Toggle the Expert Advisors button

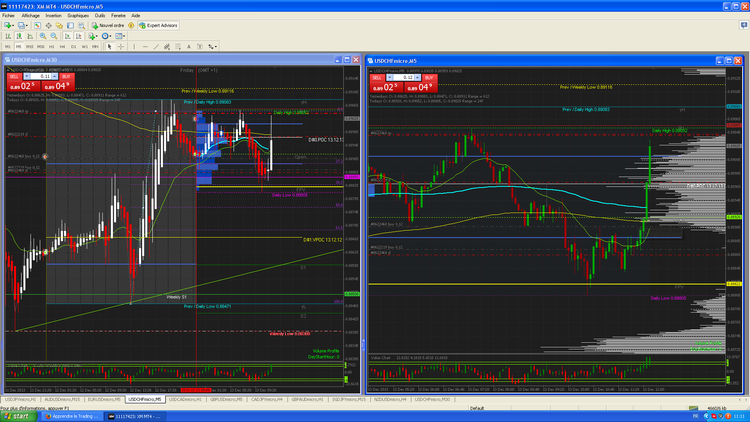coord(158,25)
